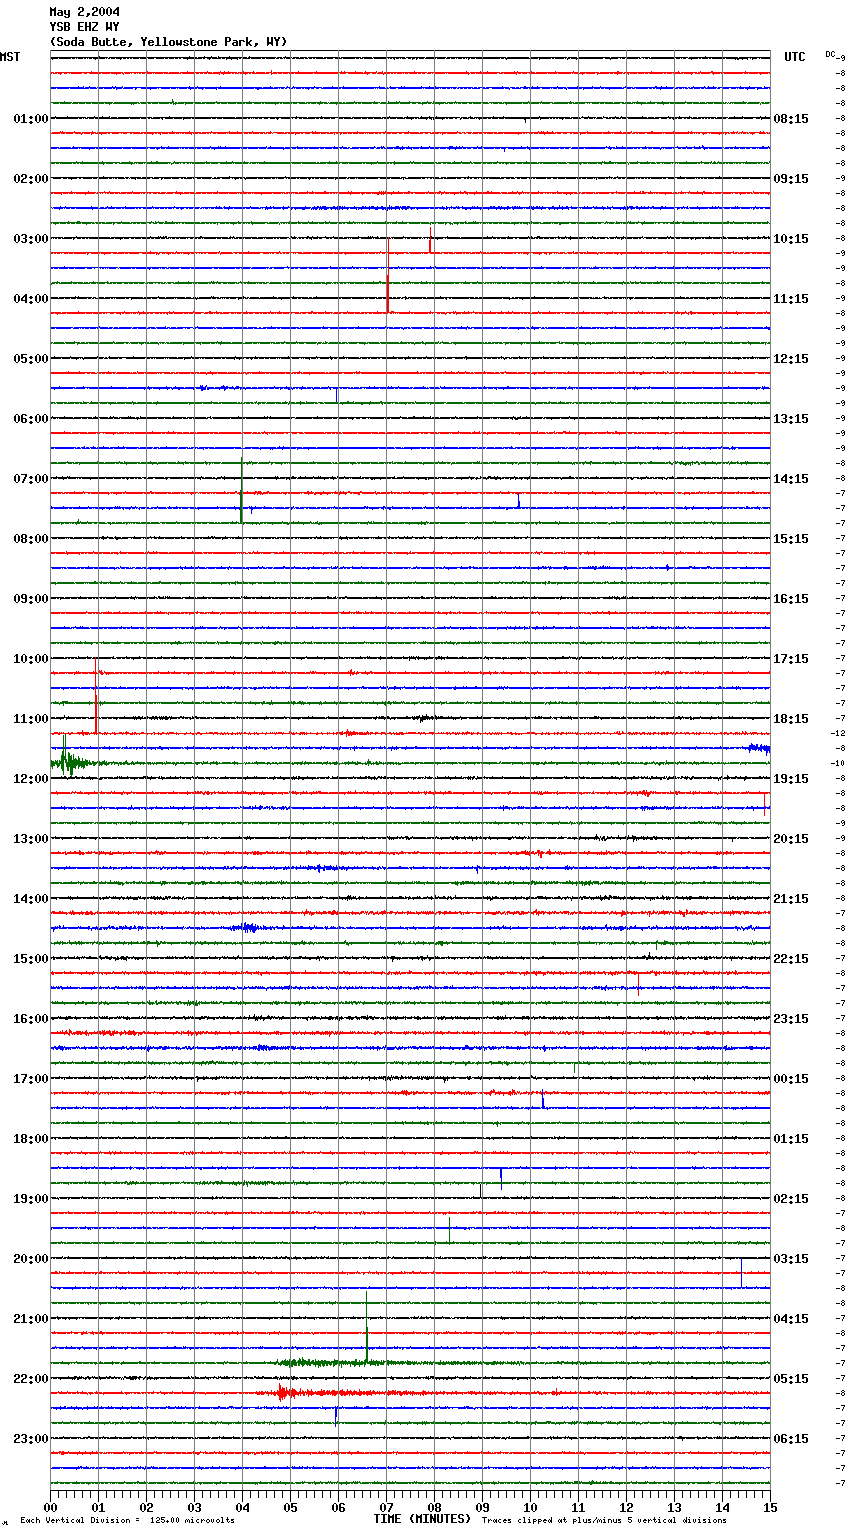Click the tall green spike above 07:00 row
850x1534 pixels.
(x=241, y=490)
